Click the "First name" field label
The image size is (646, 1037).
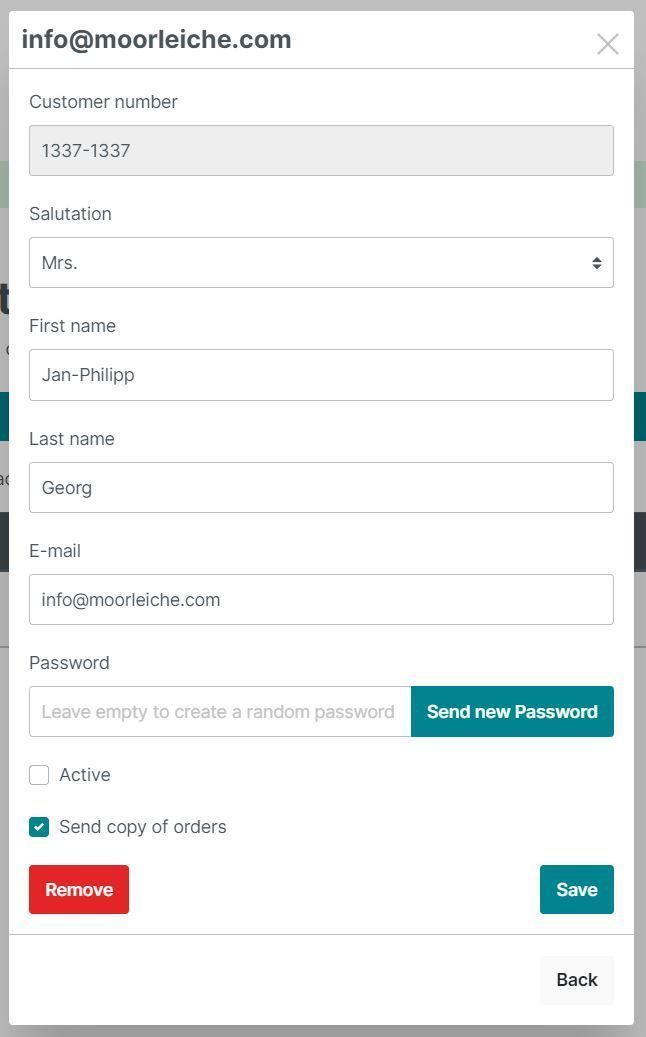[72, 326]
